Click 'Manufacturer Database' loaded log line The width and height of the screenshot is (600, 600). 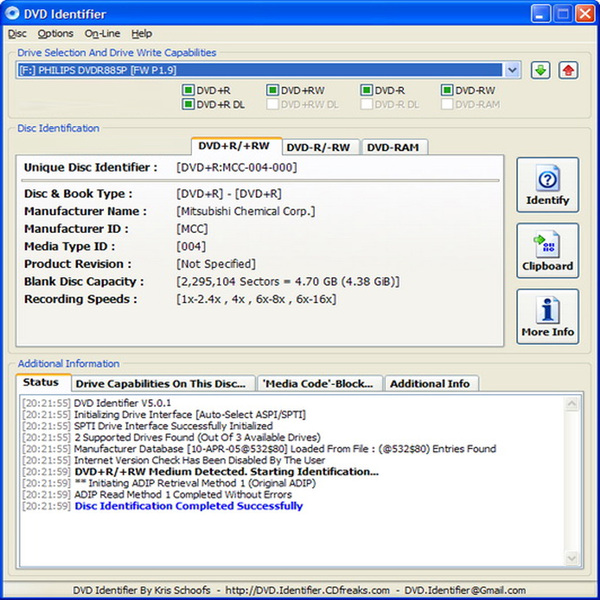[x=285, y=449]
